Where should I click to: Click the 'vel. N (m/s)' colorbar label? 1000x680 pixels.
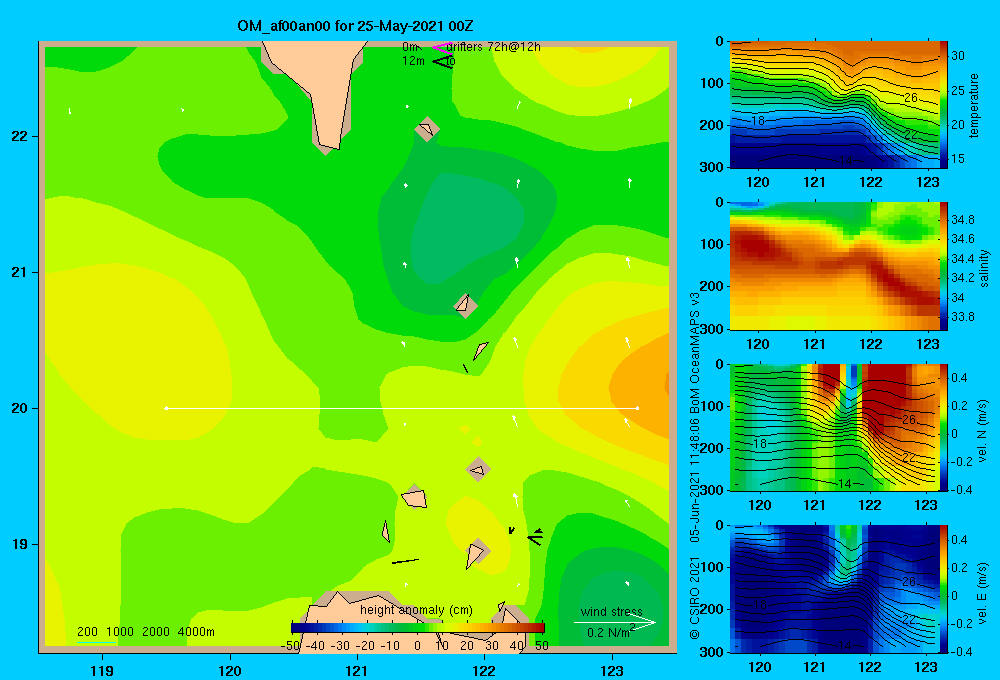pos(982,431)
